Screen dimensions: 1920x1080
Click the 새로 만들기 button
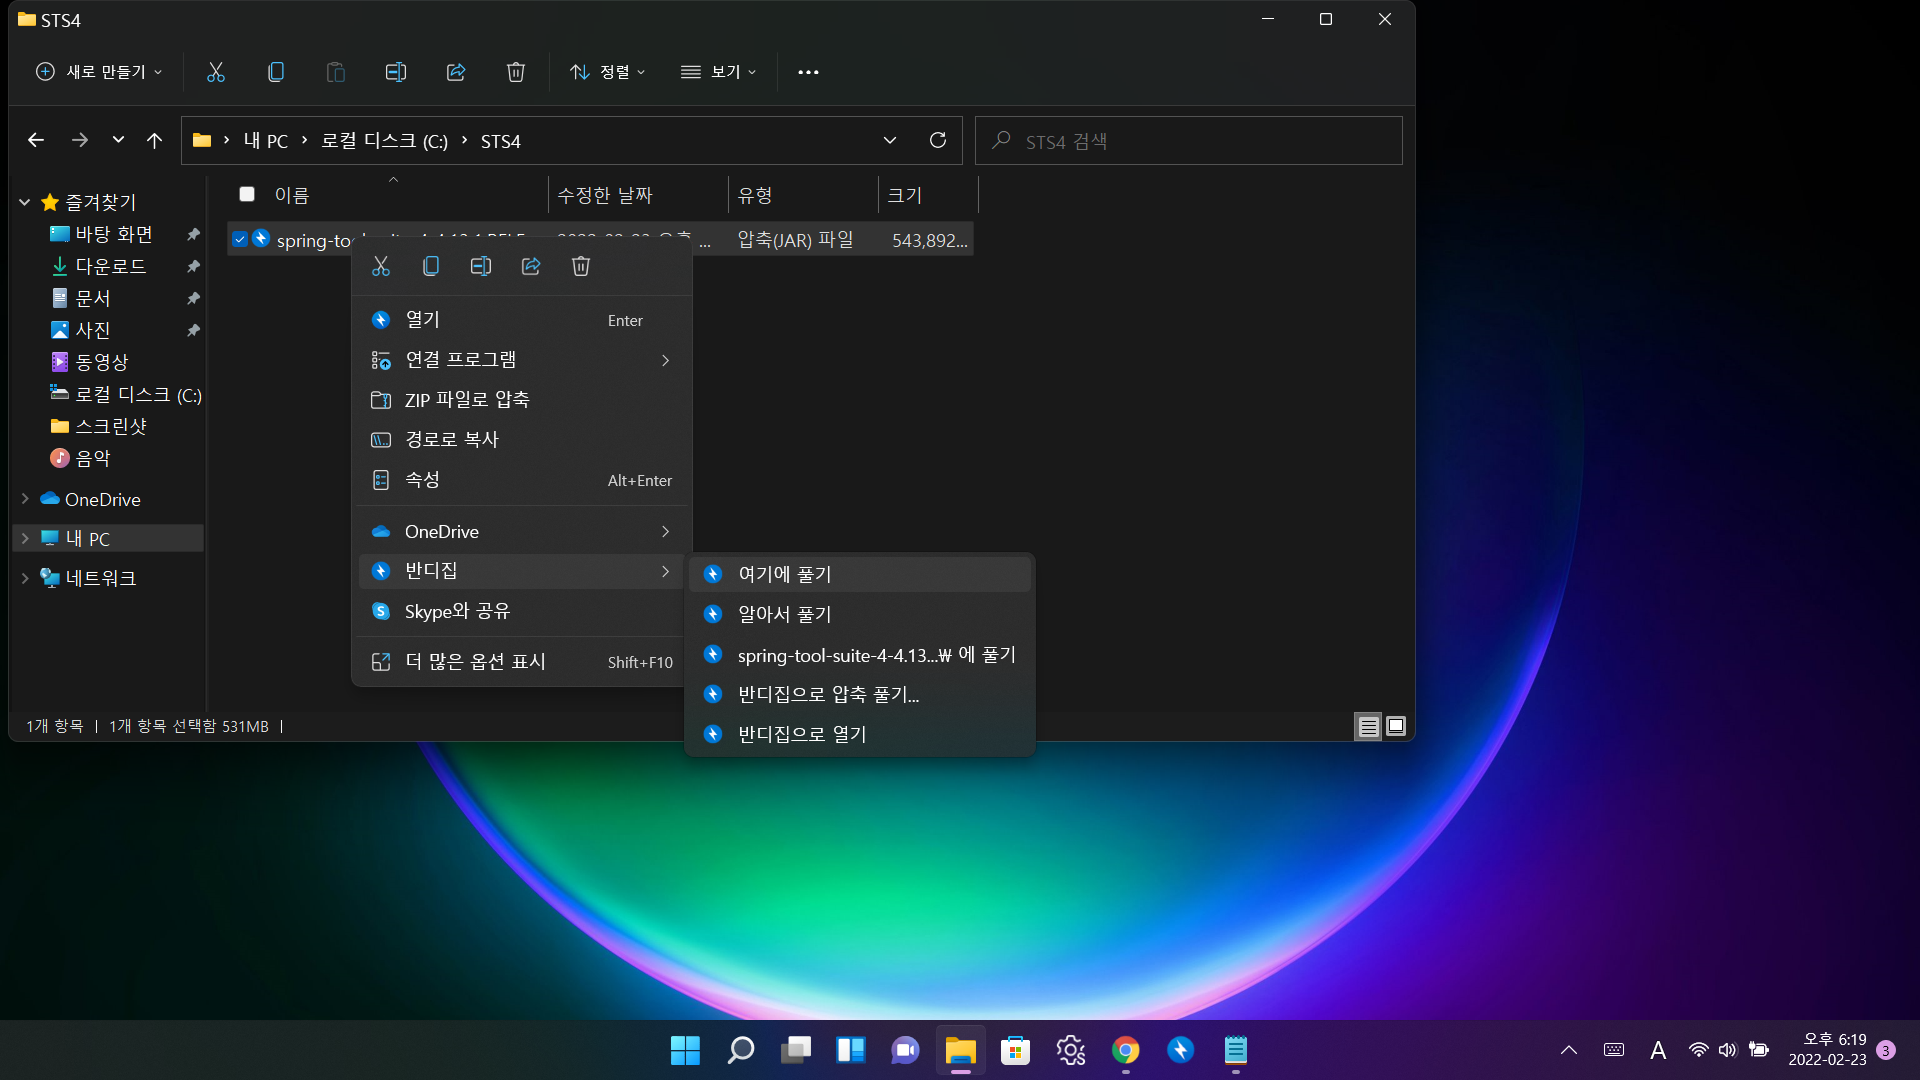coord(99,72)
